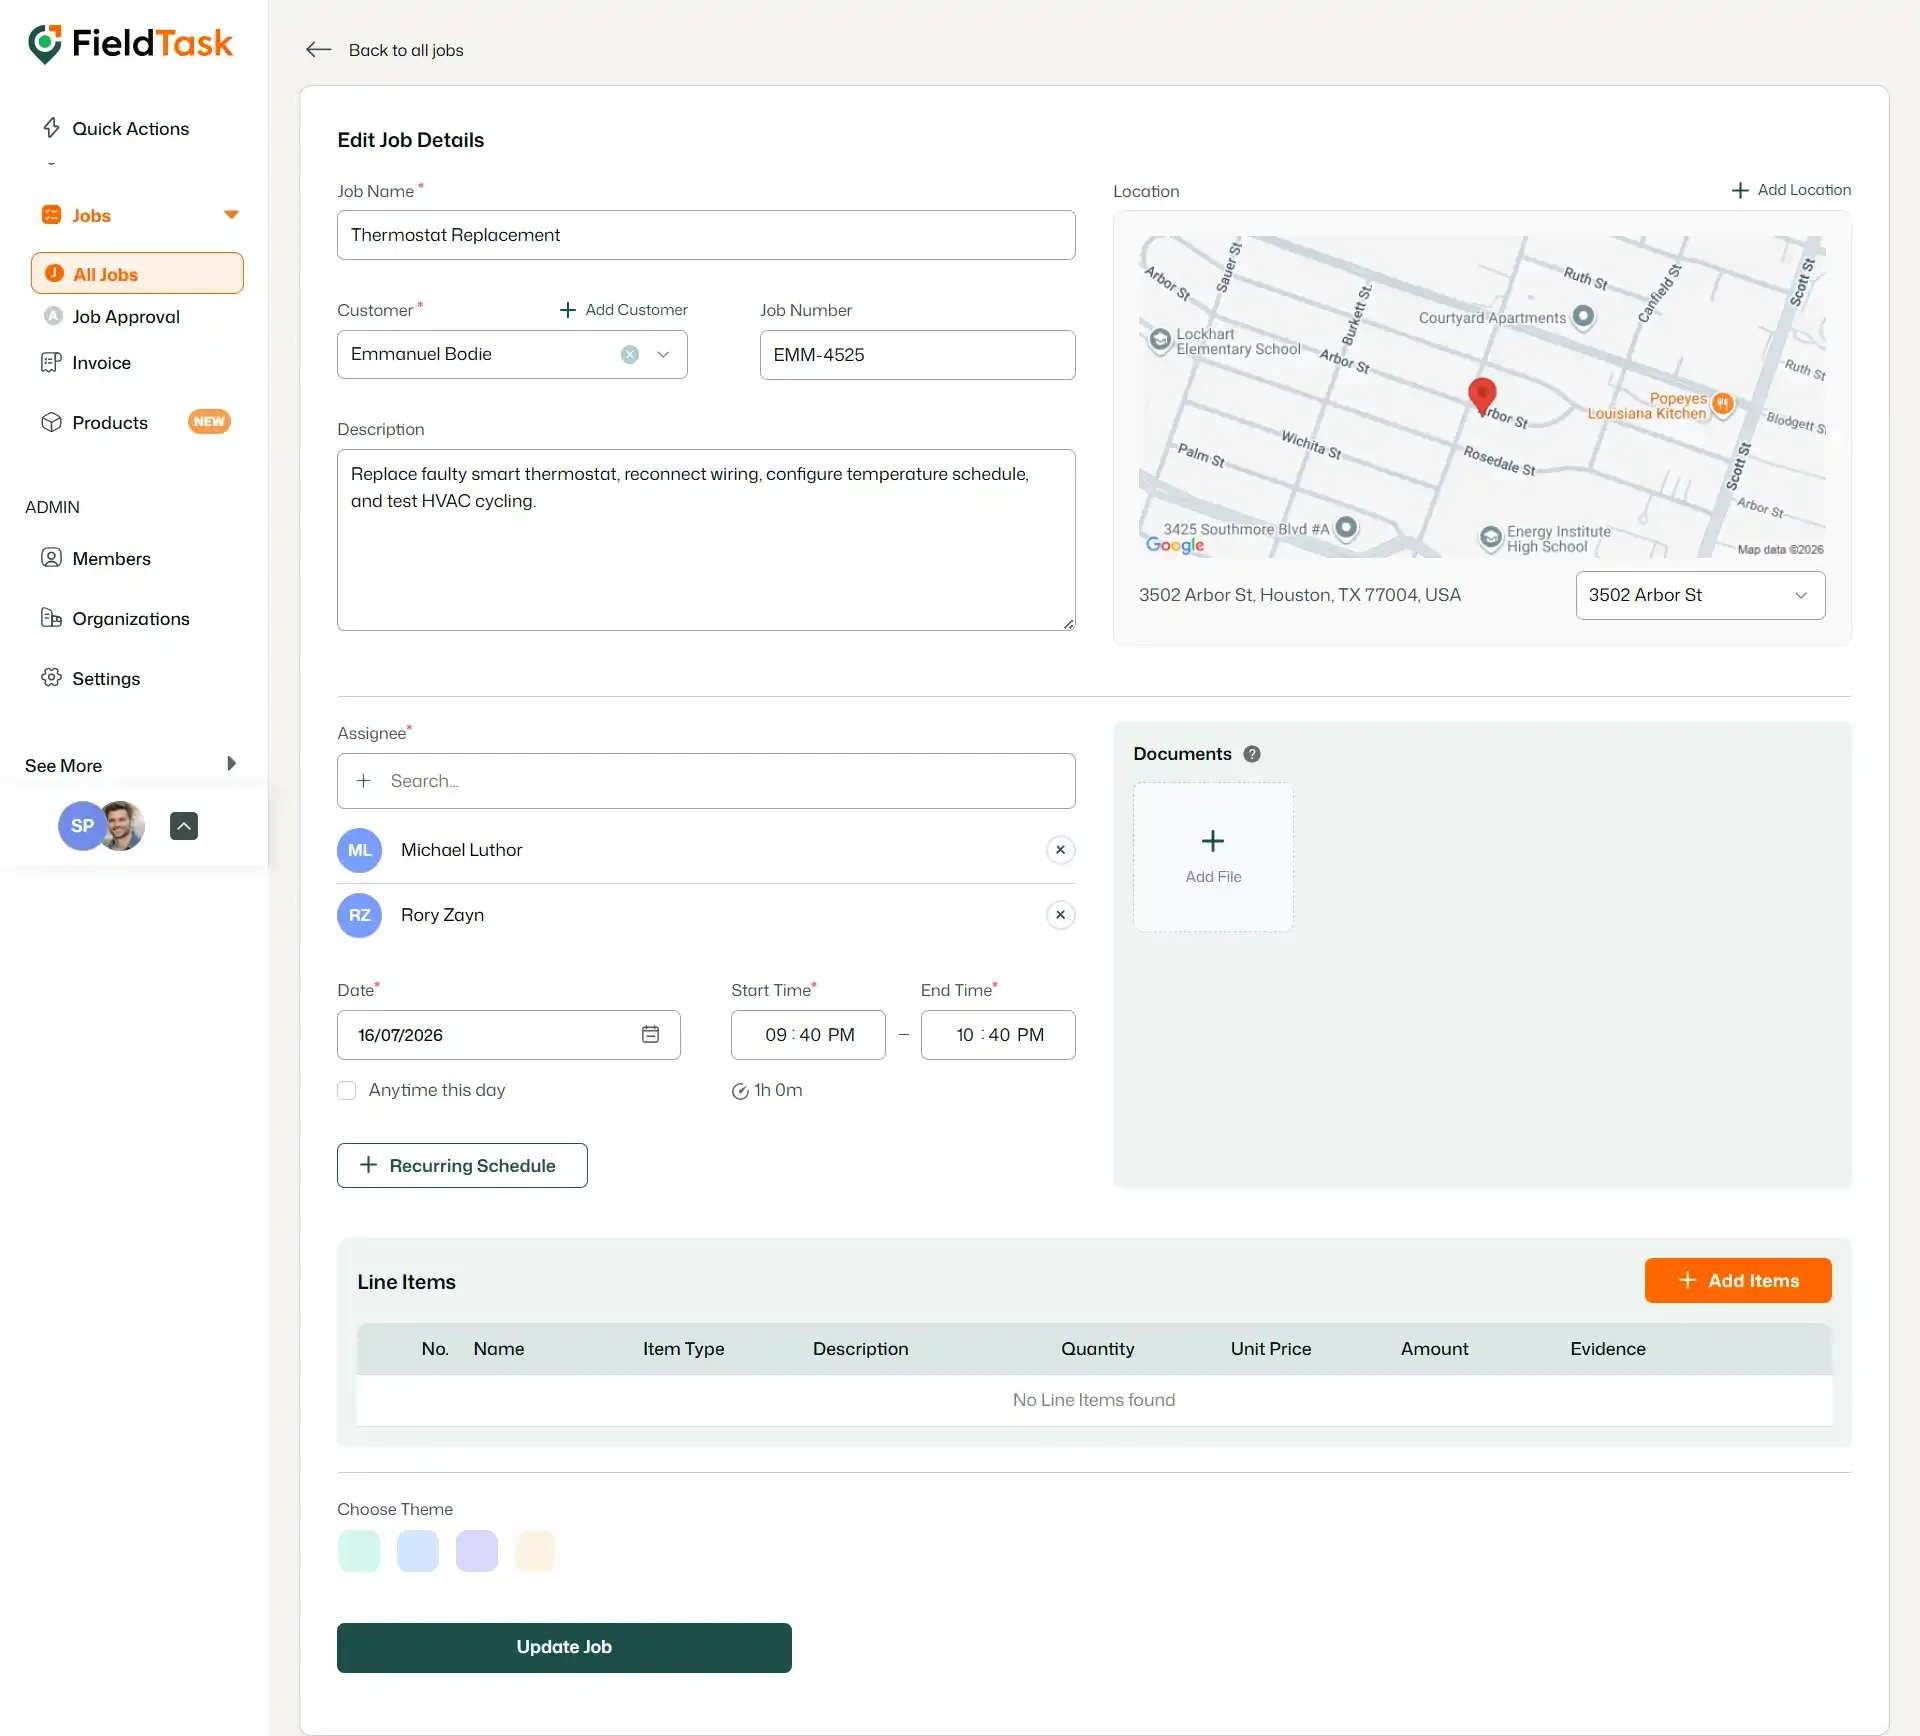This screenshot has height=1736, width=1920.
Task: Clear the Emmanuel Bodie customer selection
Action: 630,355
